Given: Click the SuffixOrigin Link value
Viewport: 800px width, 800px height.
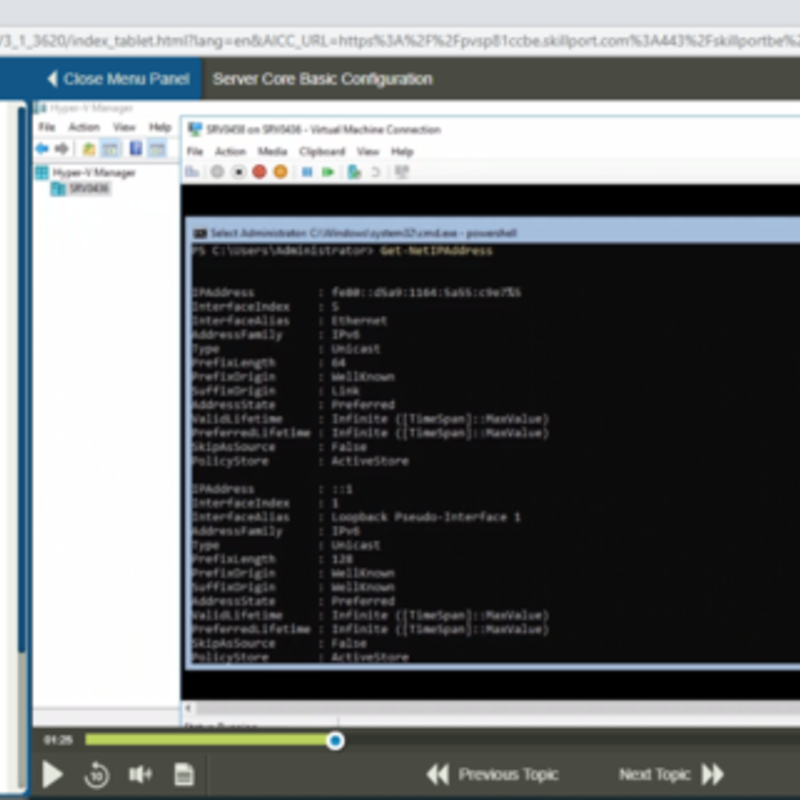Looking at the screenshot, I should tap(345, 391).
